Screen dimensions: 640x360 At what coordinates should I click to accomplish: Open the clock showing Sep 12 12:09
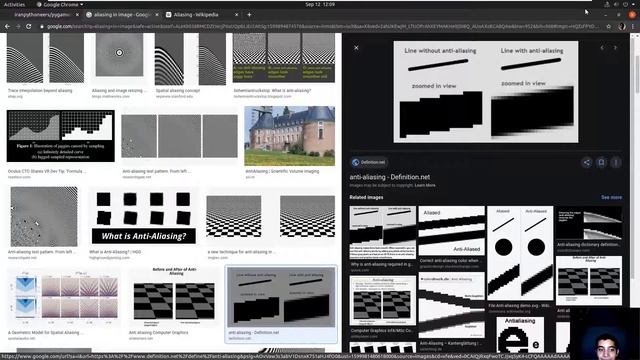[320, 4]
